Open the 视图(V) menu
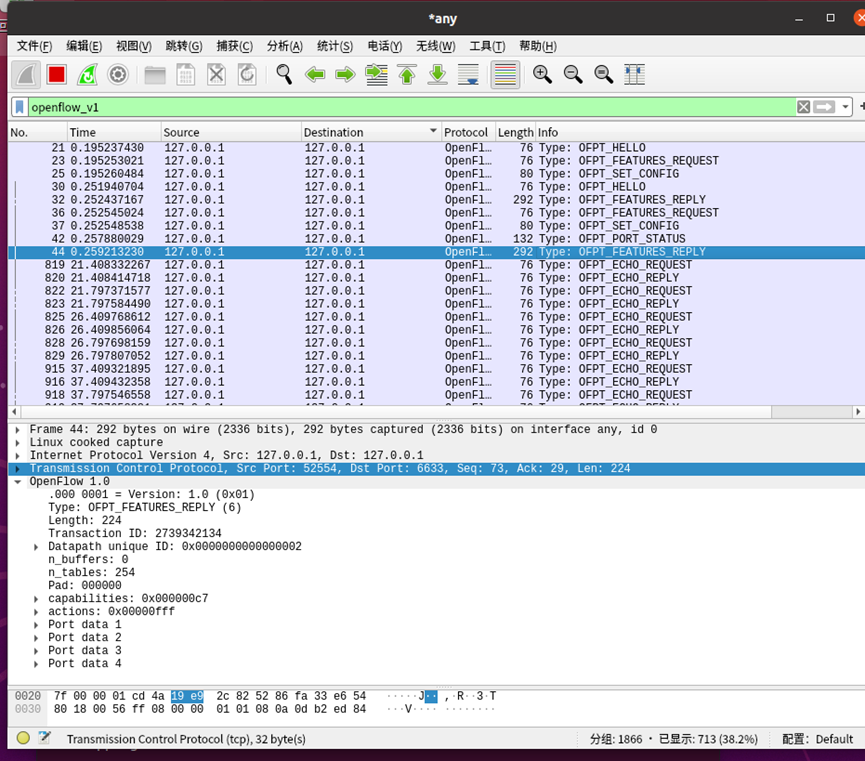Viewport: 865px width, 761px height. click(134, 46)
